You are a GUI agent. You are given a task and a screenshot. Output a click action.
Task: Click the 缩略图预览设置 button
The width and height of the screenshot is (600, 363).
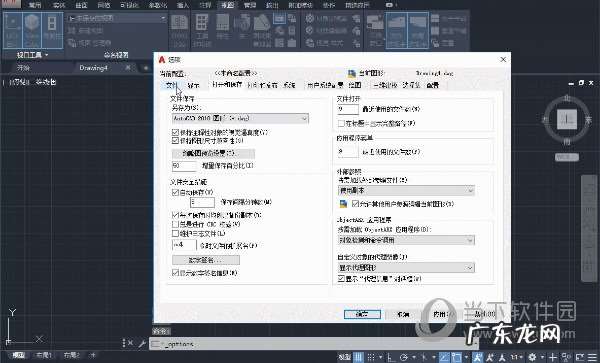coord(213,153)
